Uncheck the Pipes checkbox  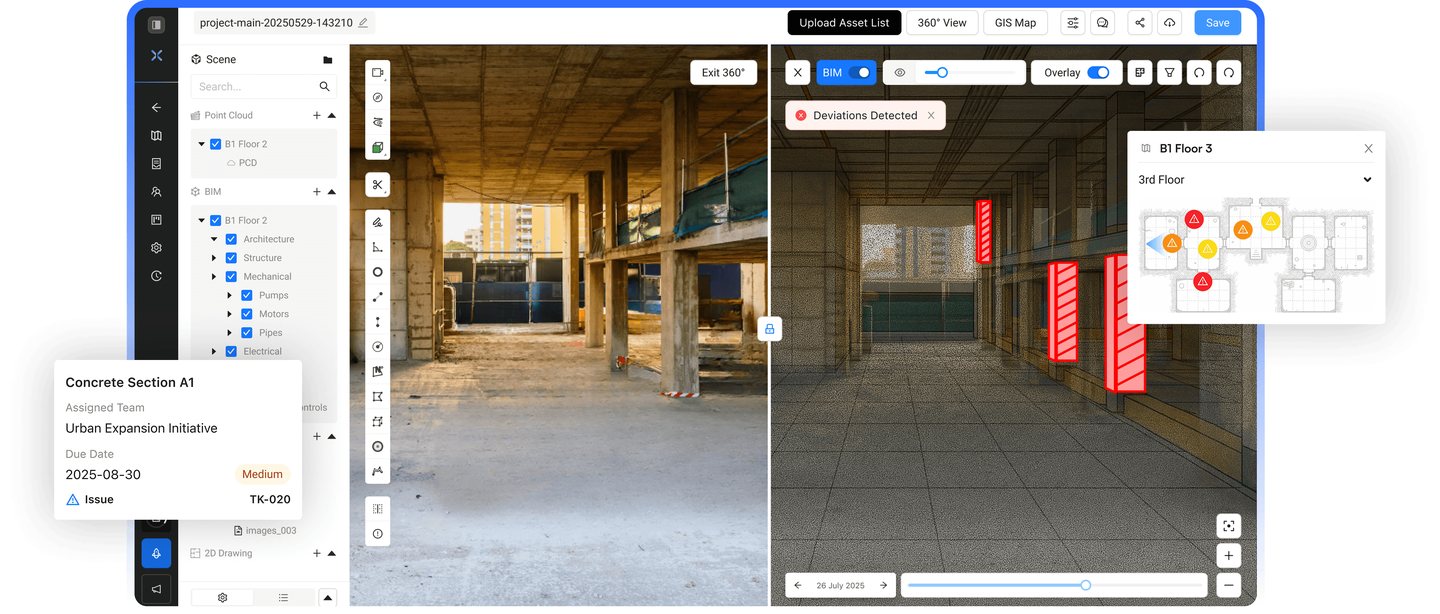click(247, 333)
